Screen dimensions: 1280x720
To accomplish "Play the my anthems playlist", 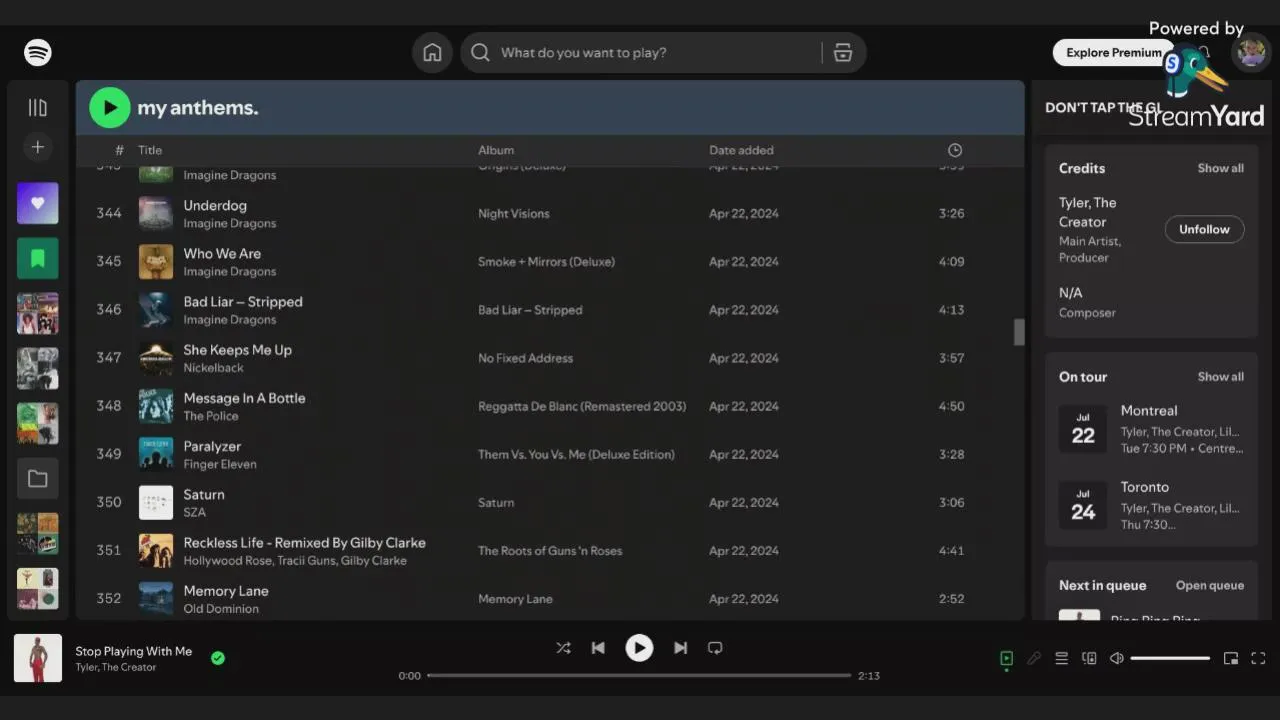I will (x=110, y=108).
